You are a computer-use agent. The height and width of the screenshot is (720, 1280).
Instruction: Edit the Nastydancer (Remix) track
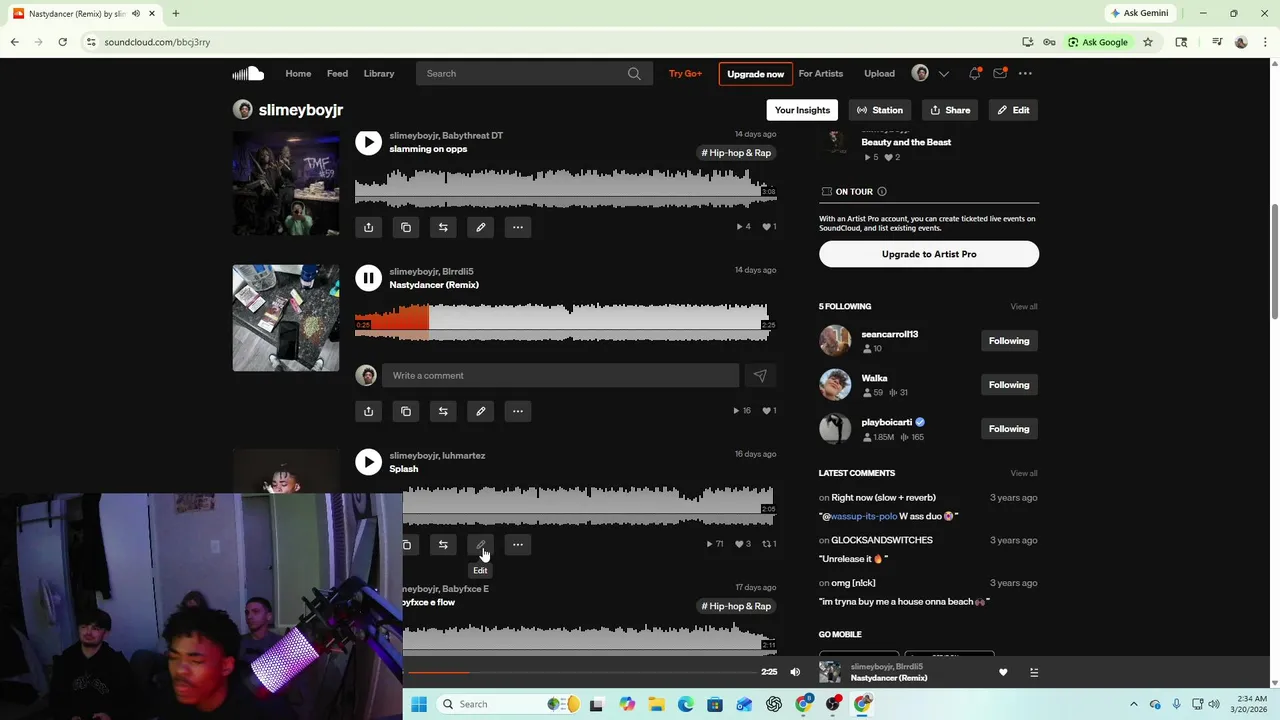click(480, 411)
